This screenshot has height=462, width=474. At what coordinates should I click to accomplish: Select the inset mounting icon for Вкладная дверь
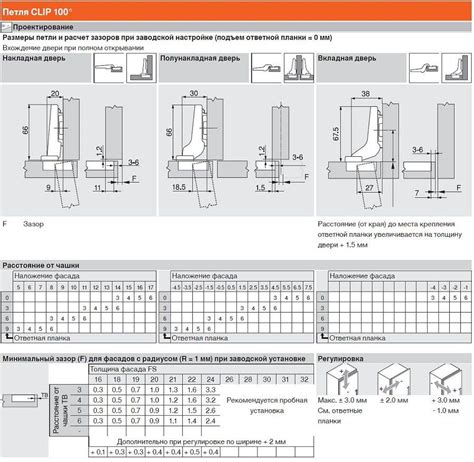[x=457, y=68]
